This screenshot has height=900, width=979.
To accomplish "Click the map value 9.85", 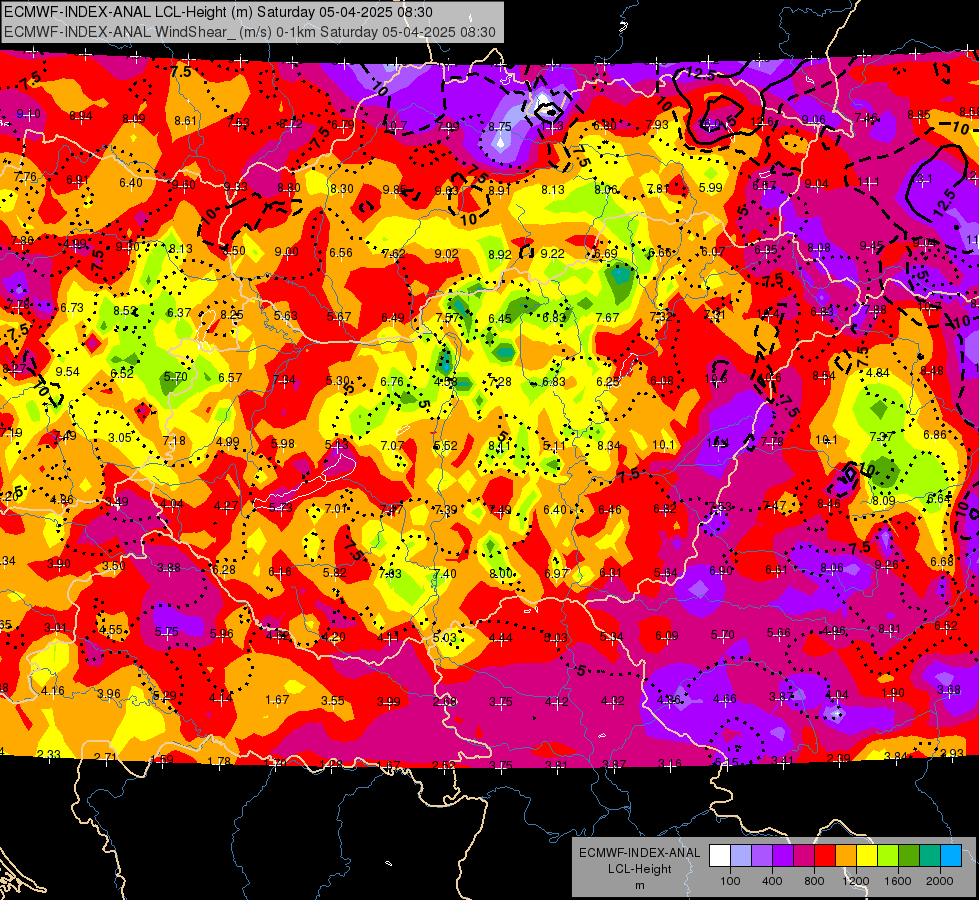I will pyautogui.click(x=395, y=189).
